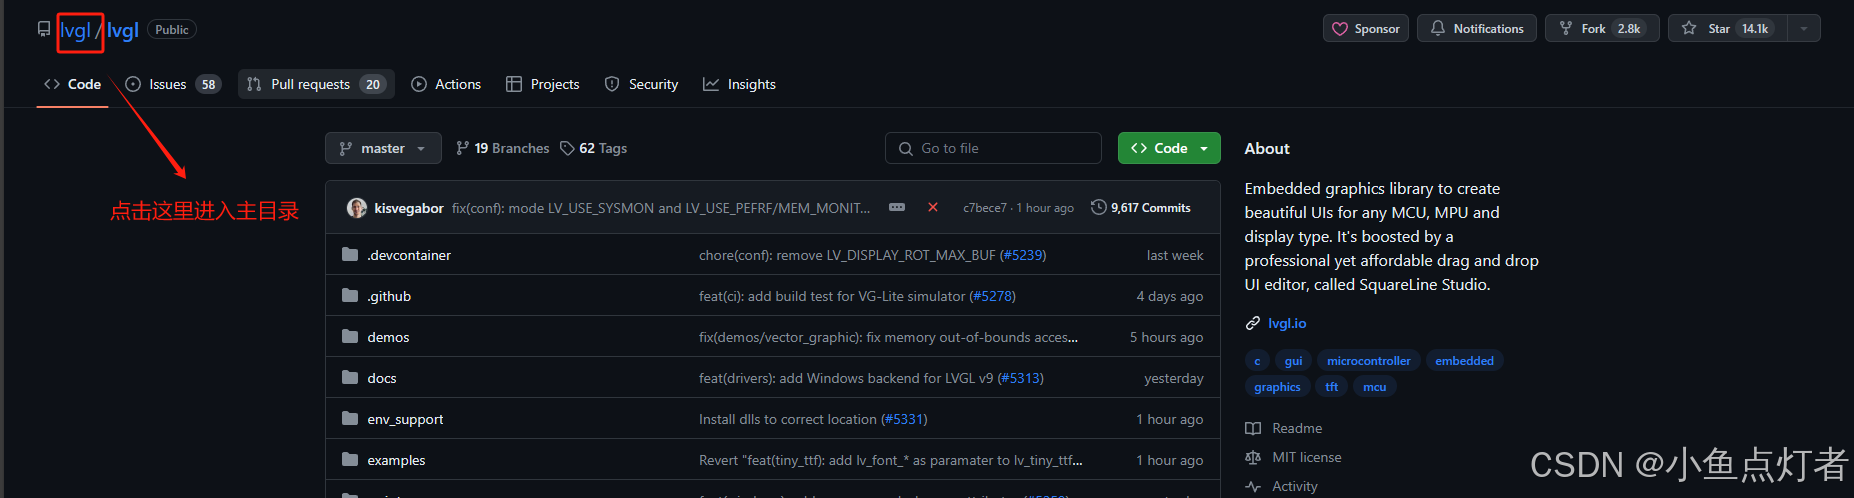Screen dimensions: 1854x498
Task: Focus the Go to file search field
Action: pos(993,148)
